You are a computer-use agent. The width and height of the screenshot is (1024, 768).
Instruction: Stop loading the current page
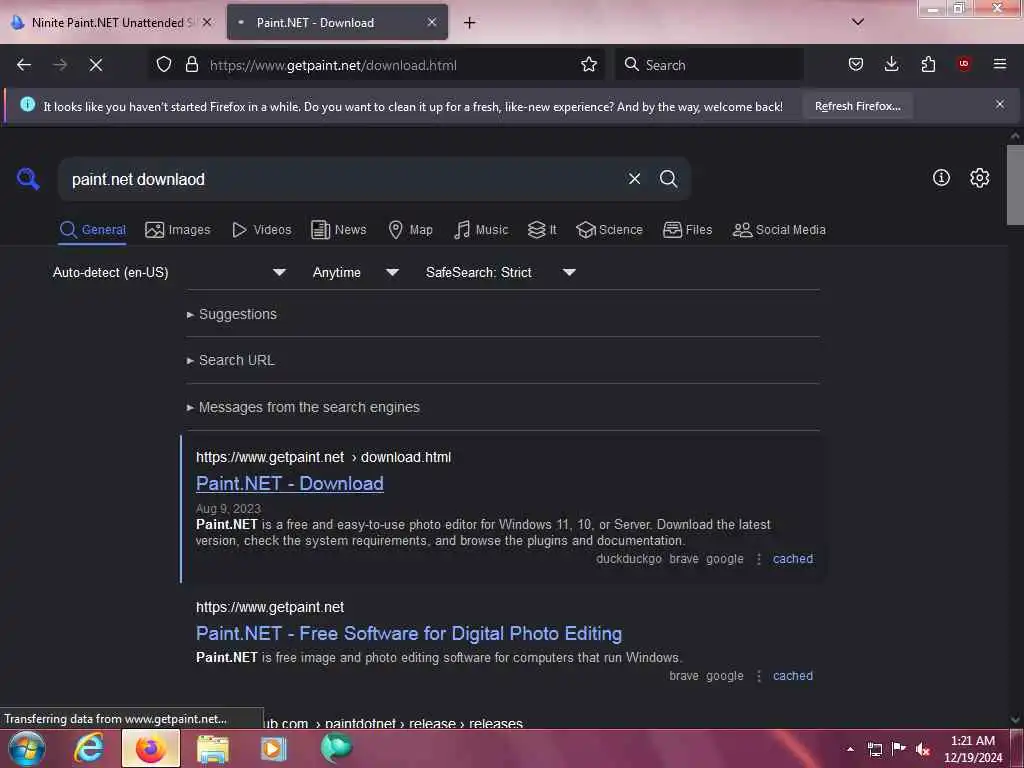(96, 65)
